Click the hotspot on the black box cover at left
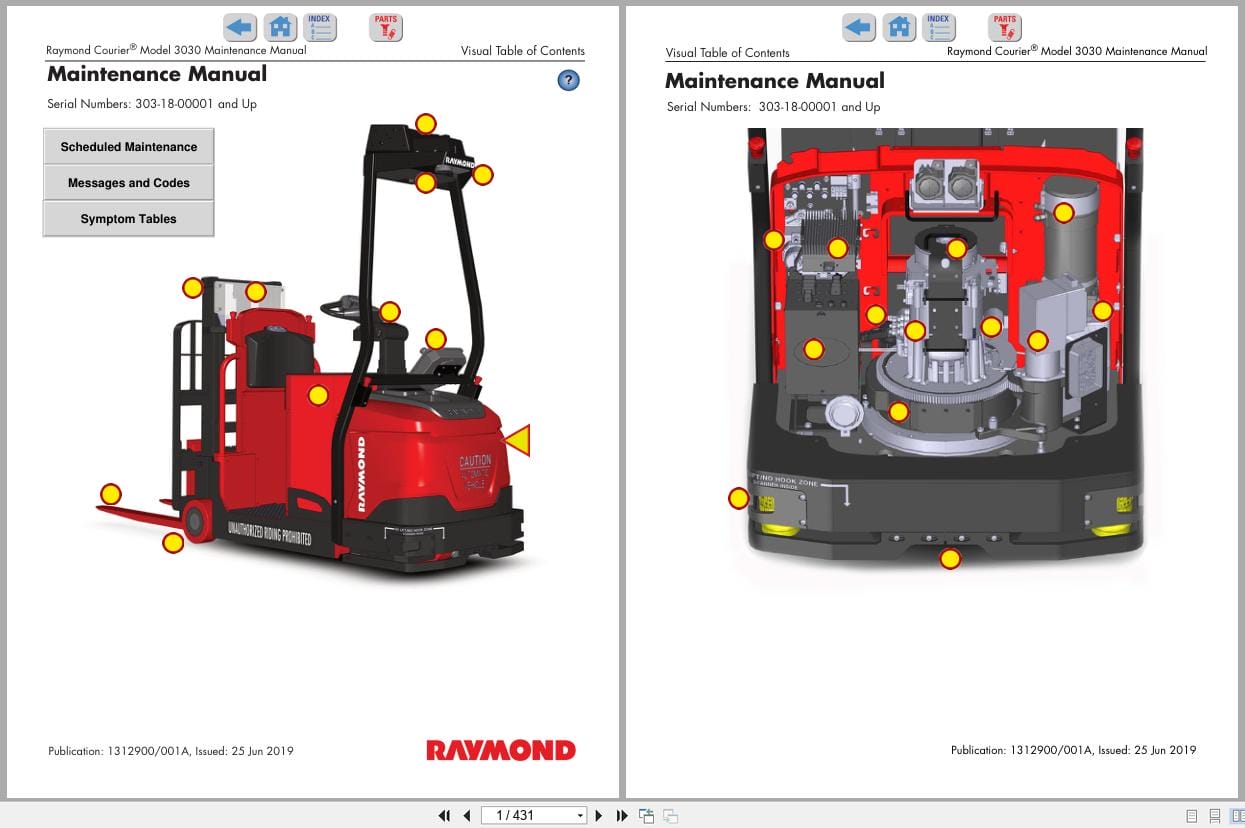Image resolution: width=1245 pixels, height=828 pixels. click(x=814, y=349)
